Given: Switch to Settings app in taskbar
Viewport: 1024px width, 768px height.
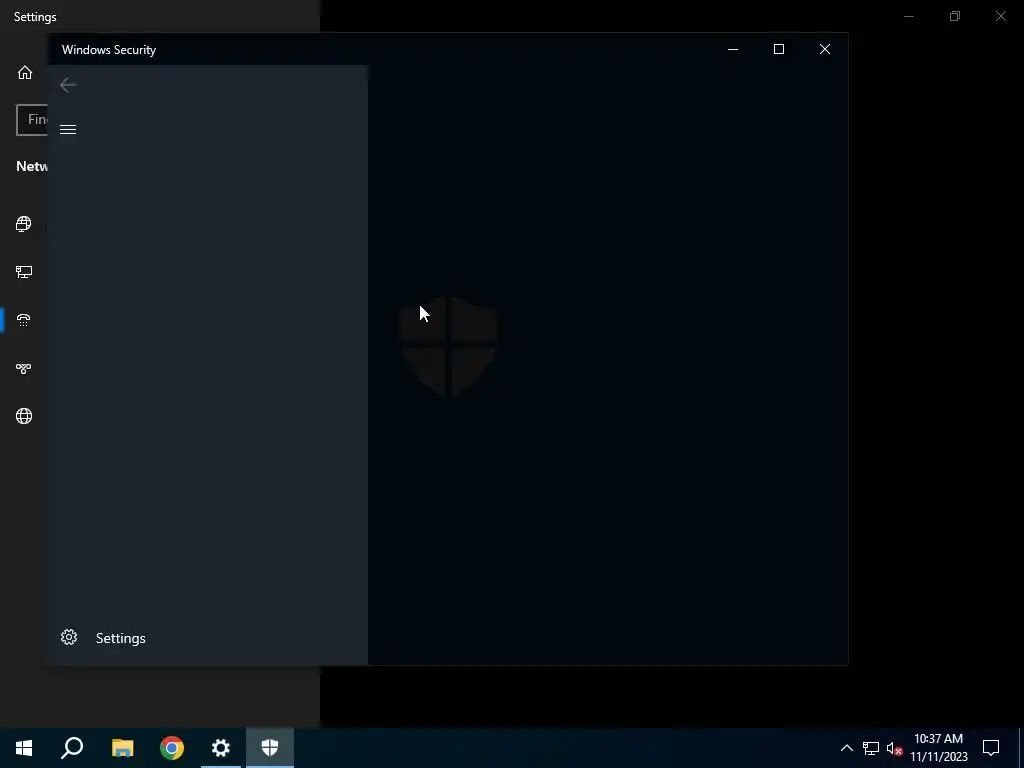Looking at the screenshot, I should pyautogui.click(x=221, y=748).
